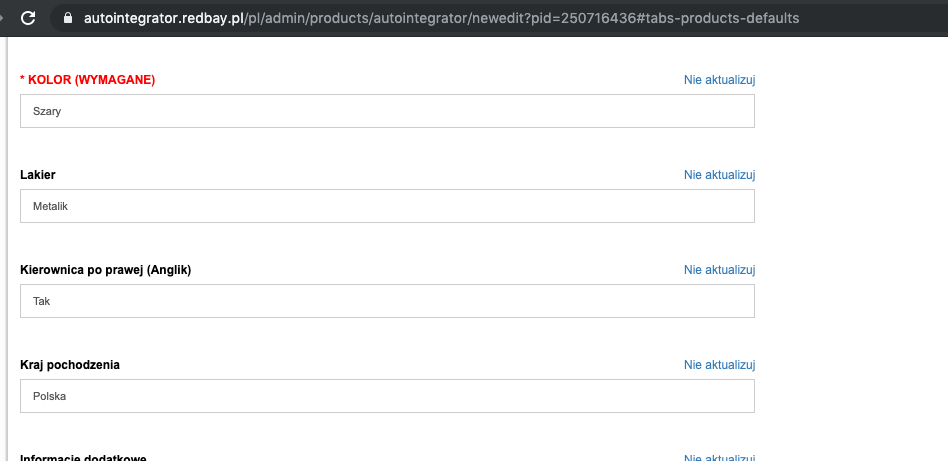Focus the Kierownica po prawej field
Viewport: 948px width, 461px height.
[x=387, y=301]
